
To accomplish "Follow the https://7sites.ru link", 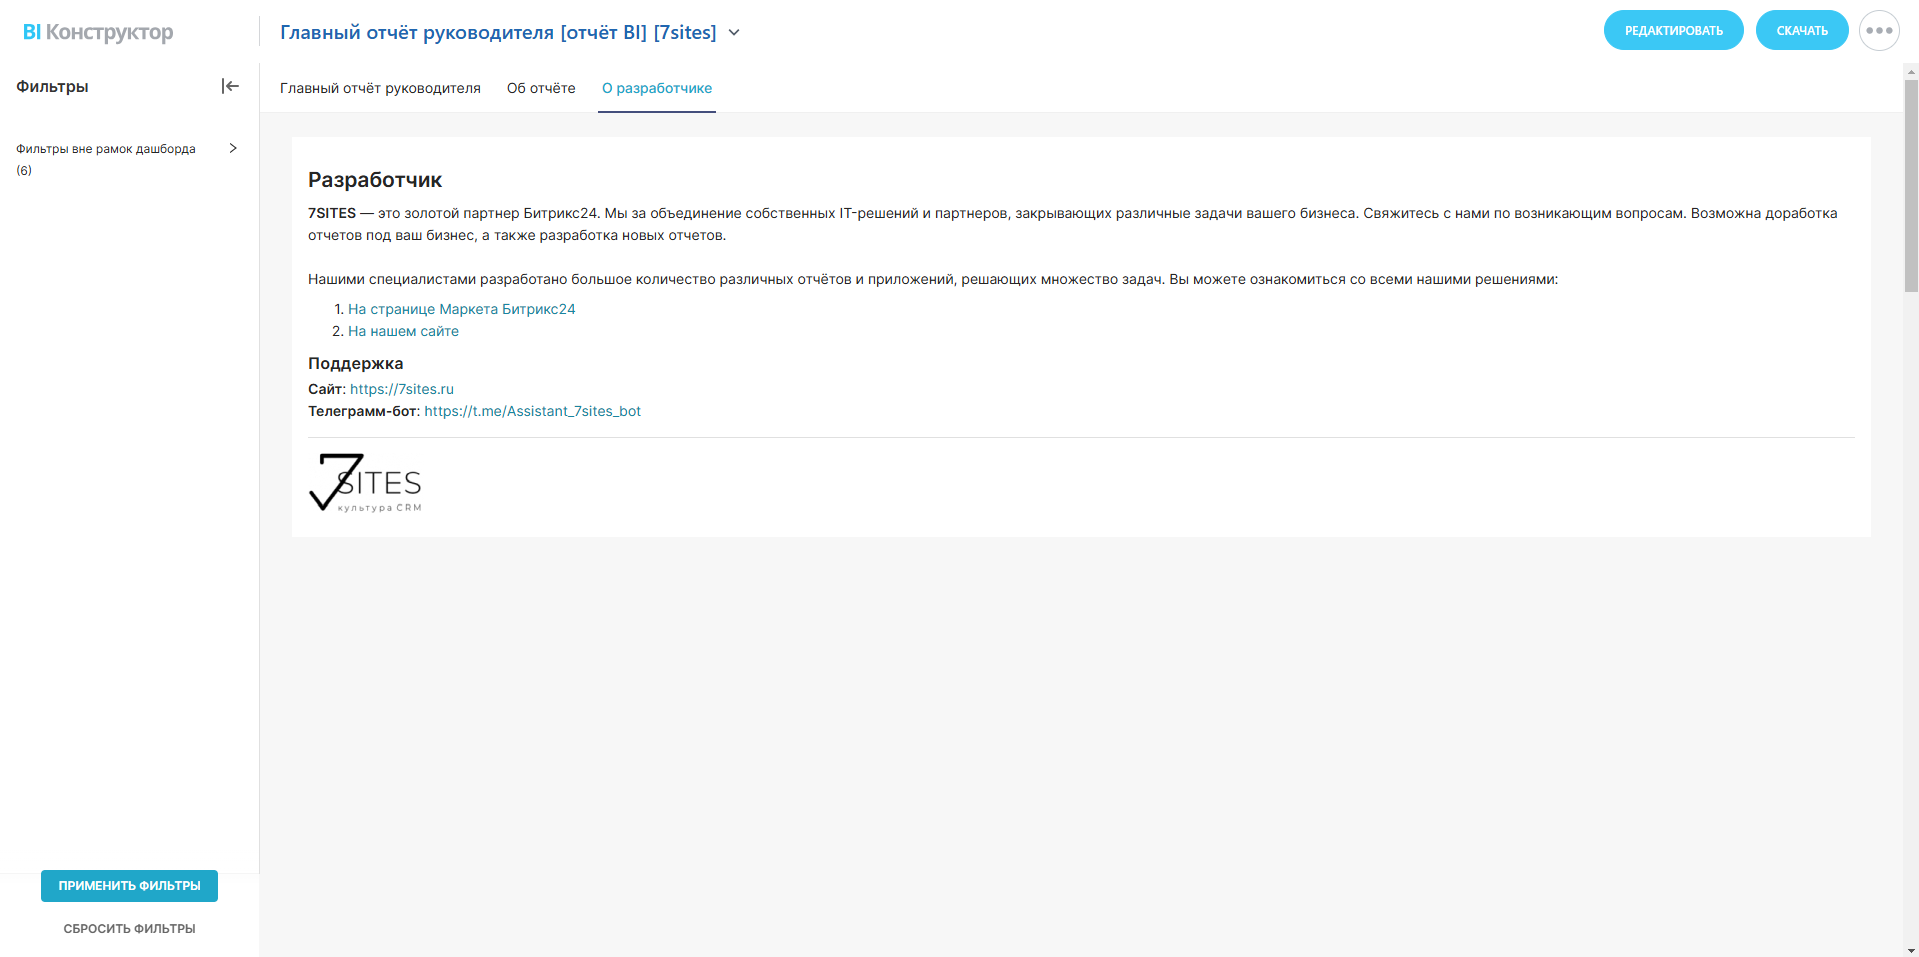I will pos(402,389).
